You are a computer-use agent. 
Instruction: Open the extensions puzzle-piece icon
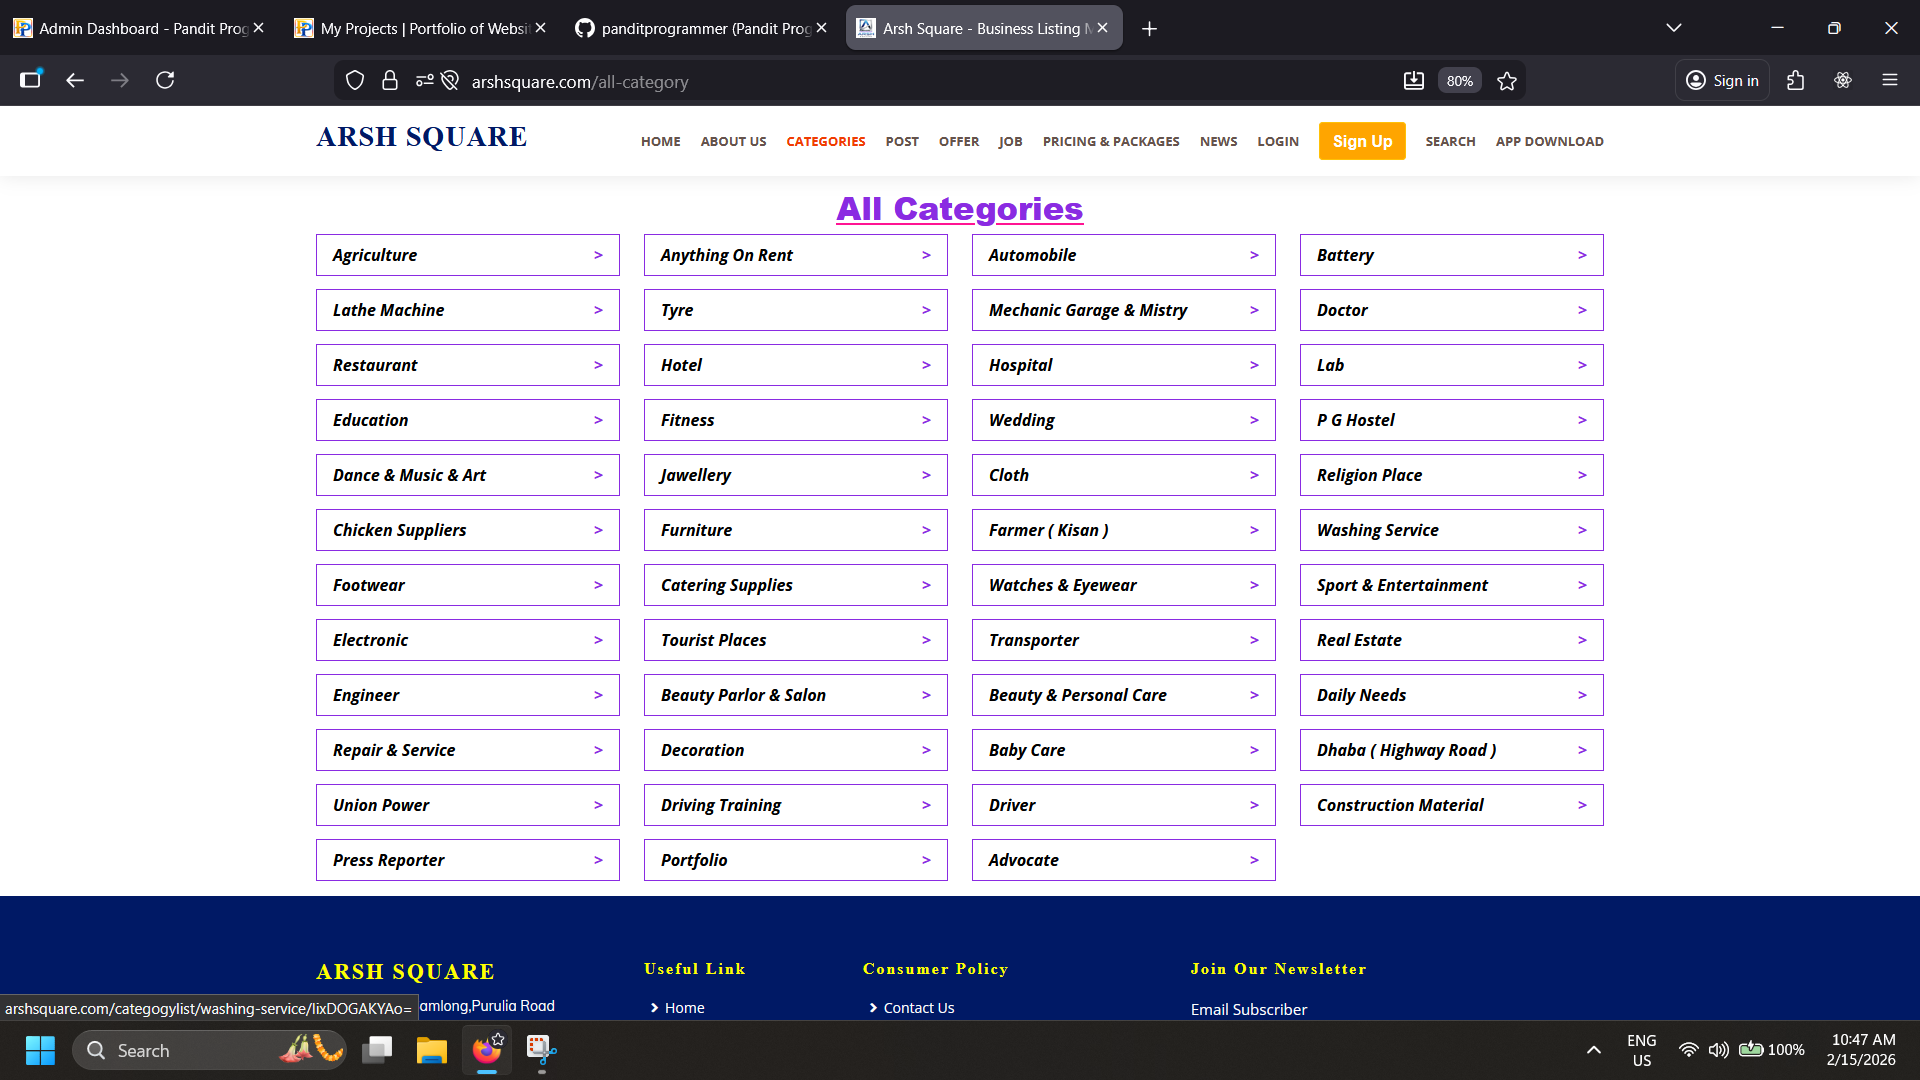(1795, 80)
